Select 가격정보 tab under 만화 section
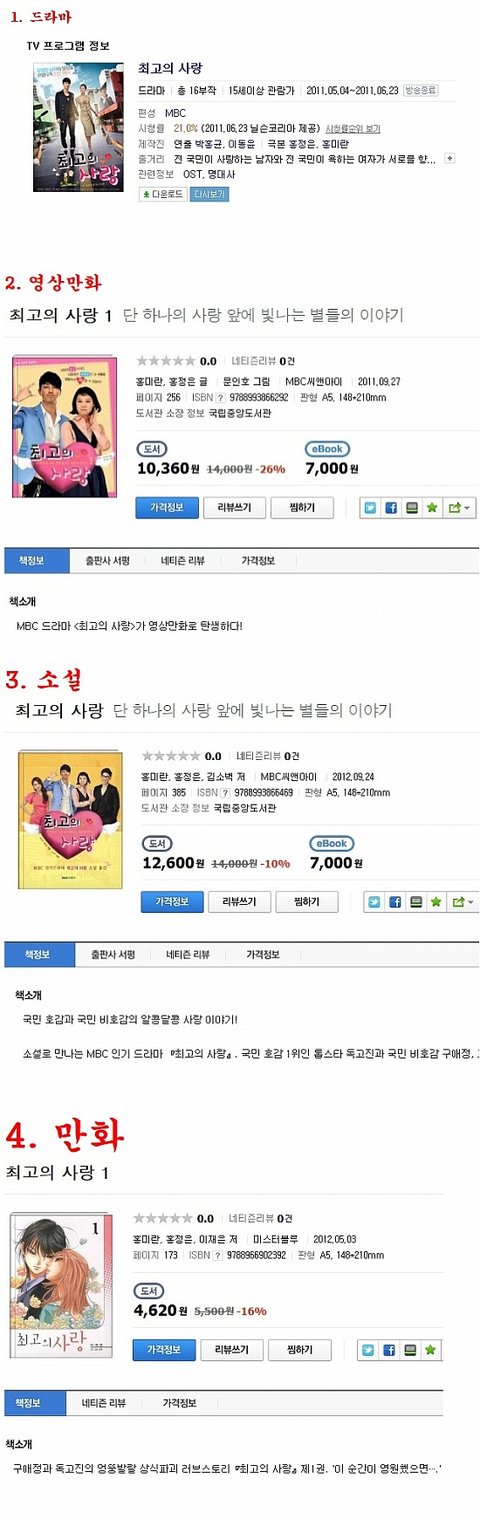 pyautogui.click(x=180, y=1403)
